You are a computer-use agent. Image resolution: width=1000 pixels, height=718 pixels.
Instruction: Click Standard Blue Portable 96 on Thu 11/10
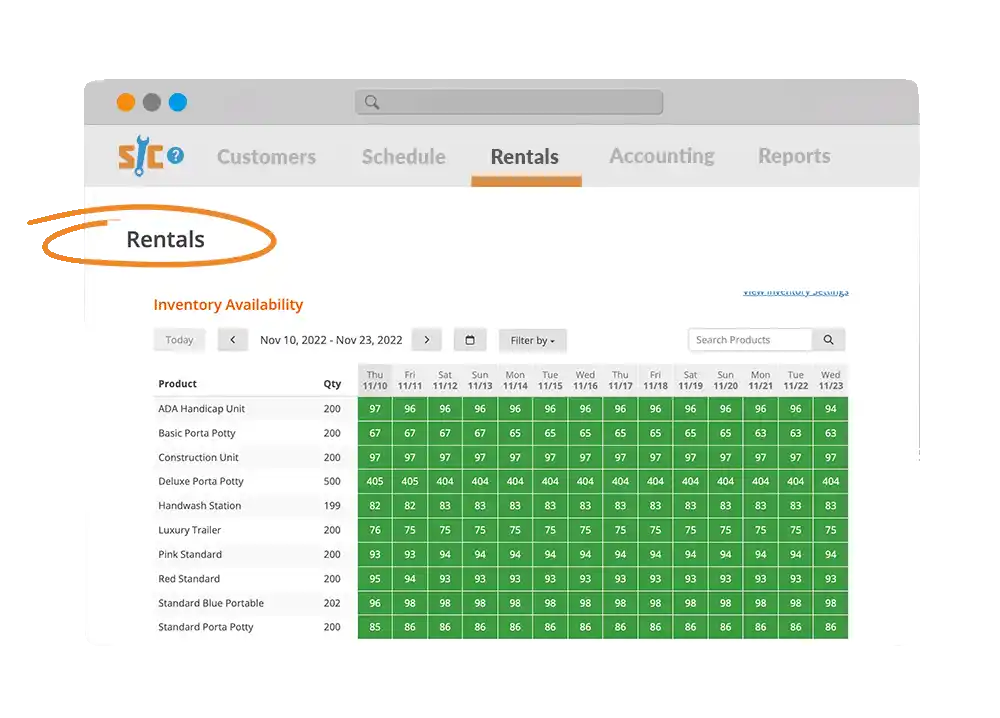click(x=375, y=603)
